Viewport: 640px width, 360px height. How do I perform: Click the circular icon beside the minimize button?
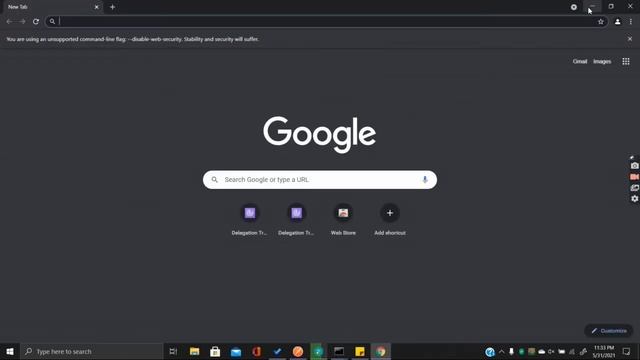(574, 7)
